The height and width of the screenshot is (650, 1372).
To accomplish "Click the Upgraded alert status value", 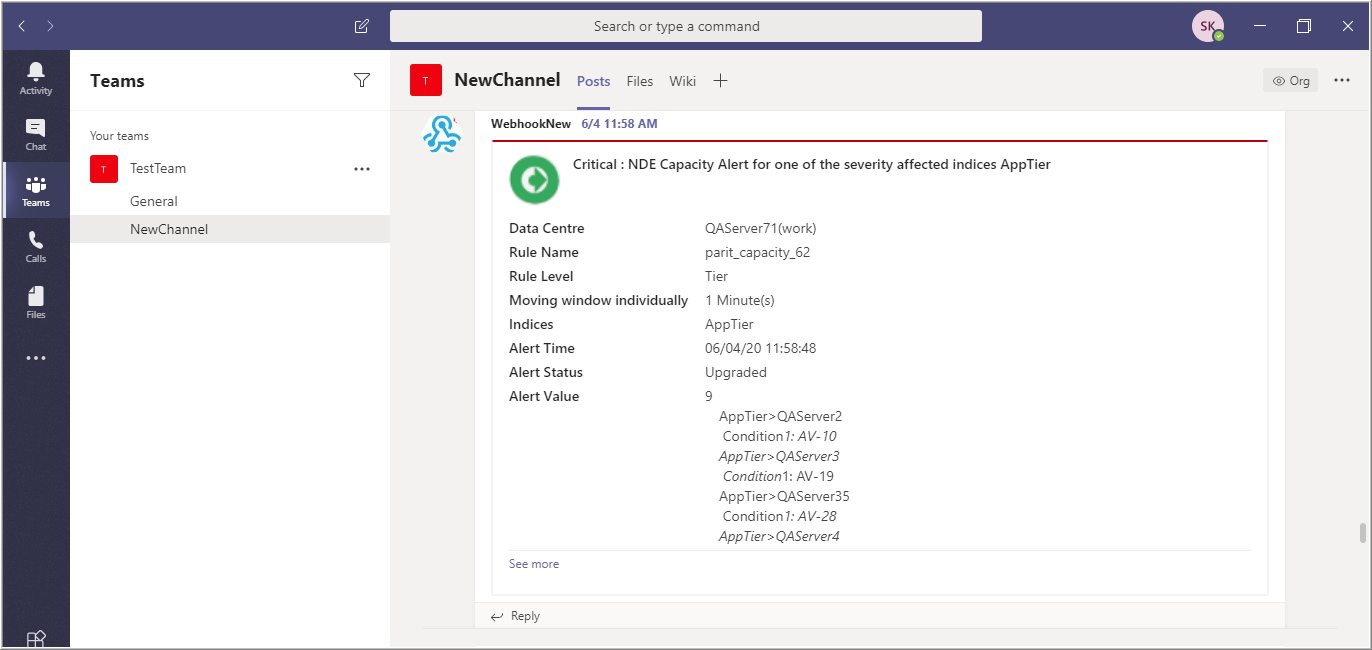I will [x=736, y=372].
